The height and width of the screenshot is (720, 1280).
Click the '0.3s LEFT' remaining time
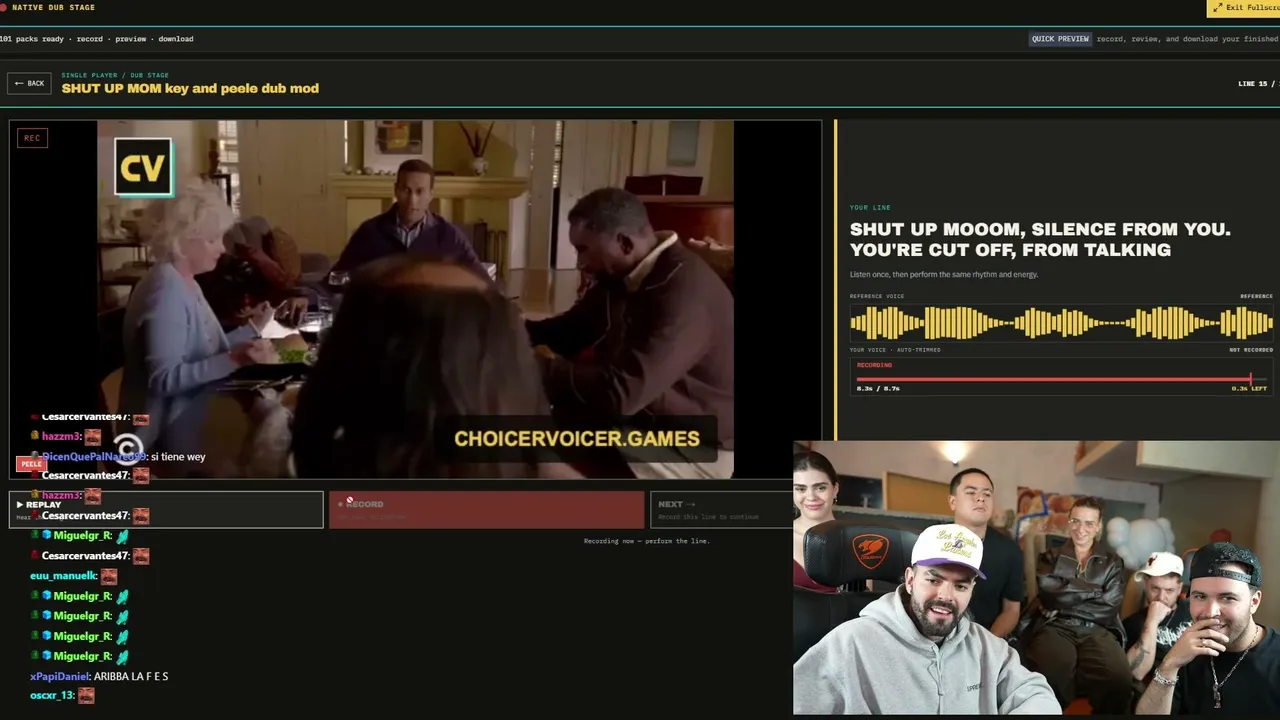coord(1249,388)
